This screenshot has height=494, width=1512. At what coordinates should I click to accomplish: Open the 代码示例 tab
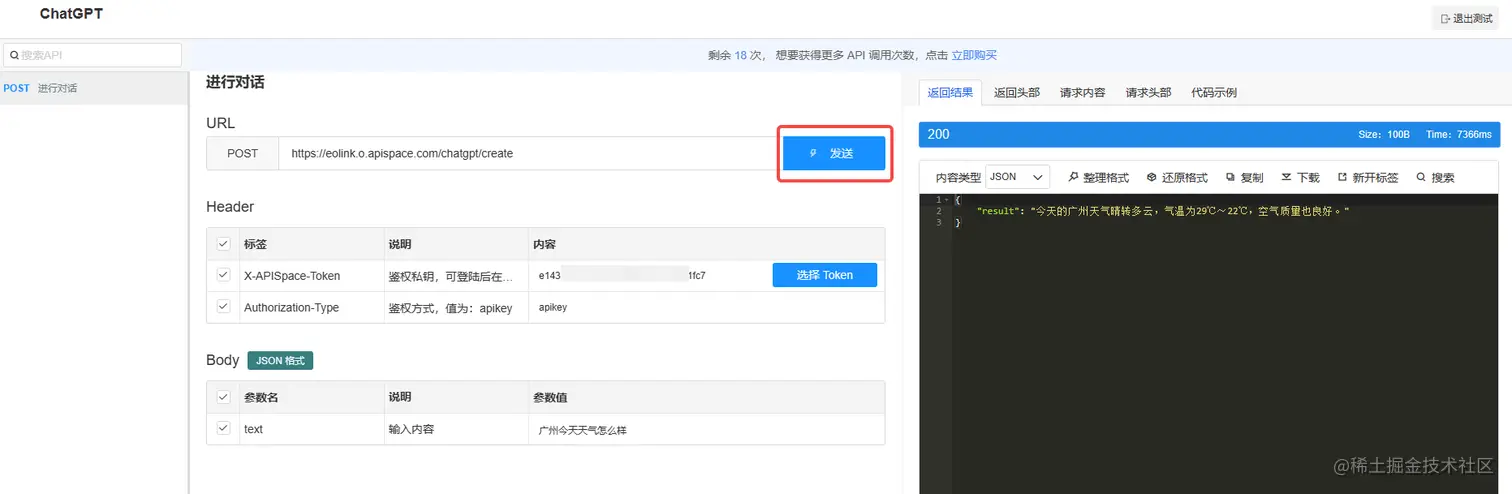(x=1214, y=92)
